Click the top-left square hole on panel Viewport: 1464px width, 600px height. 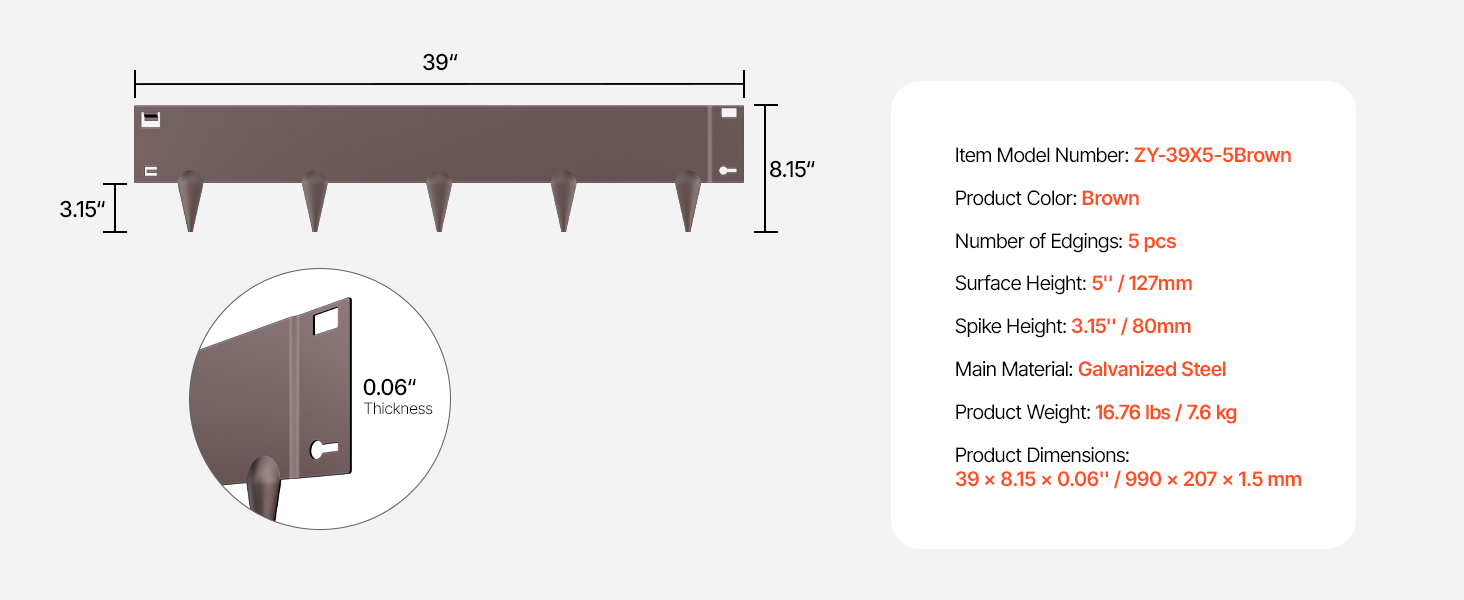(151, 119)
